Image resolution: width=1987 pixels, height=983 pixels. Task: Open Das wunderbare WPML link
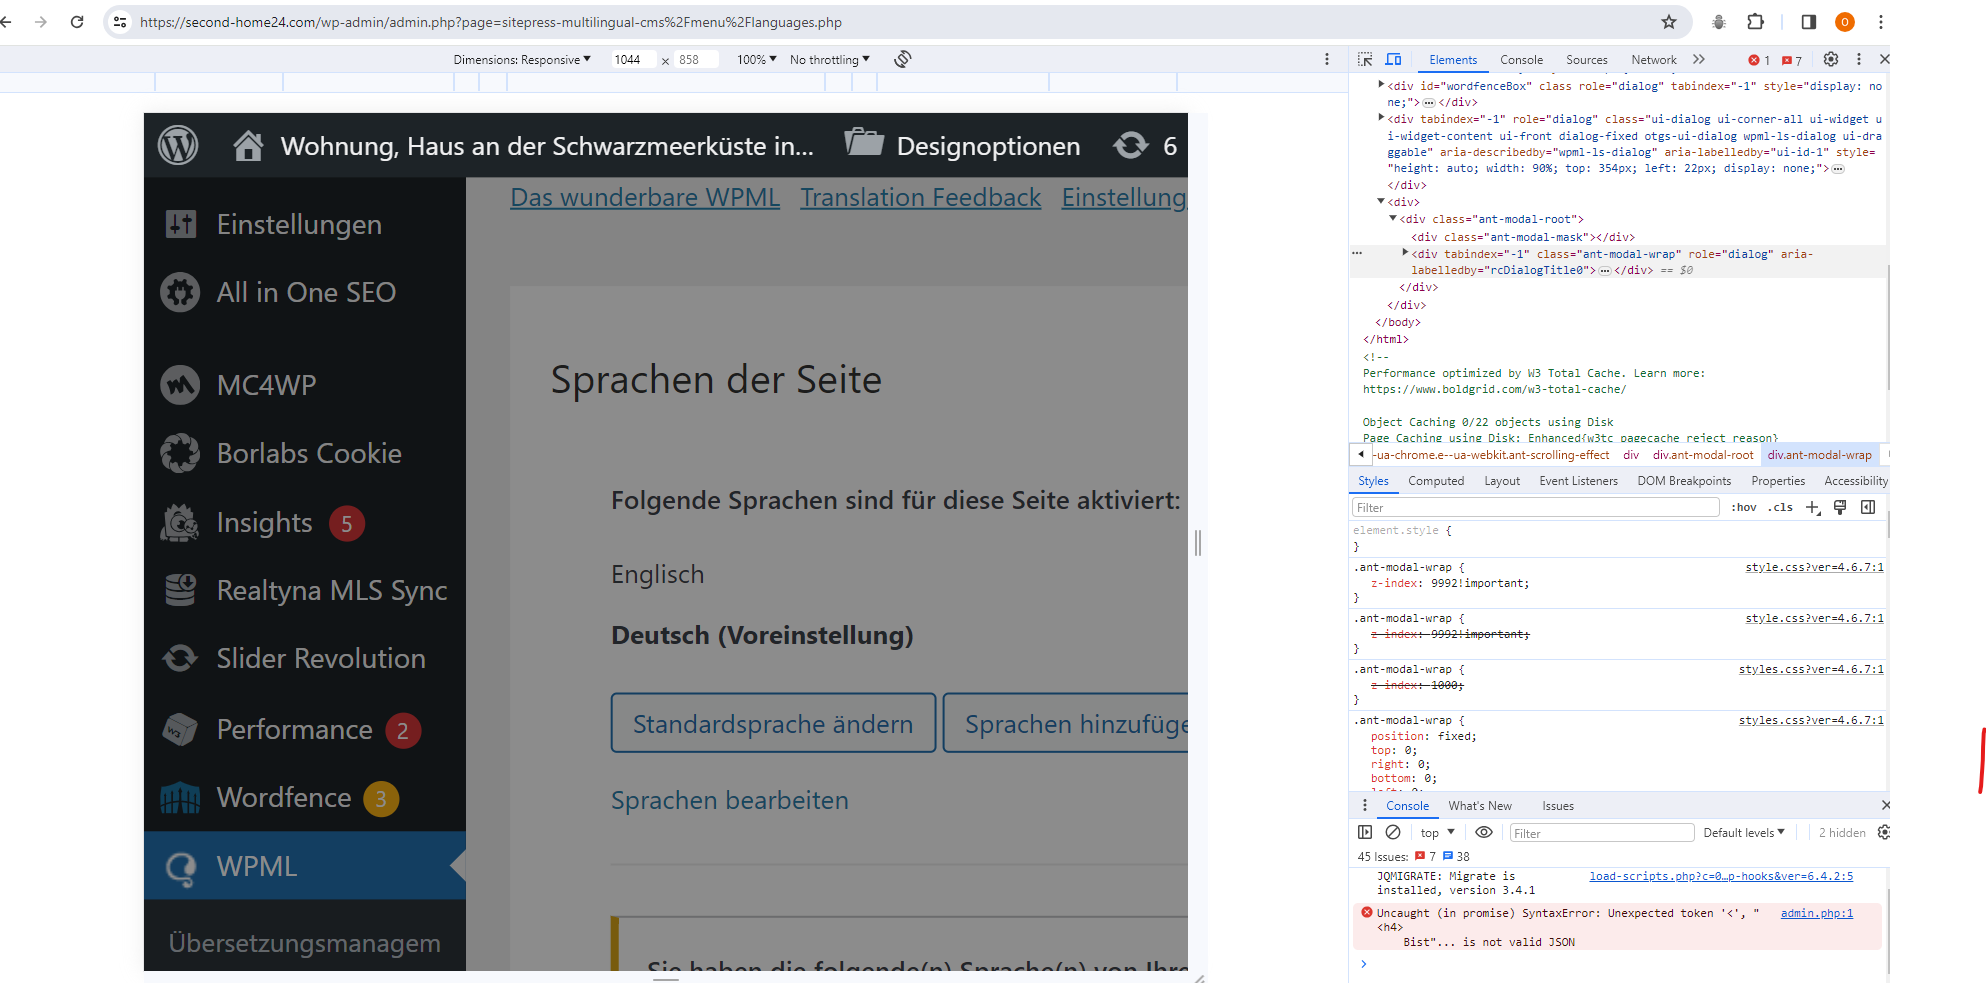tap(645, 198)
